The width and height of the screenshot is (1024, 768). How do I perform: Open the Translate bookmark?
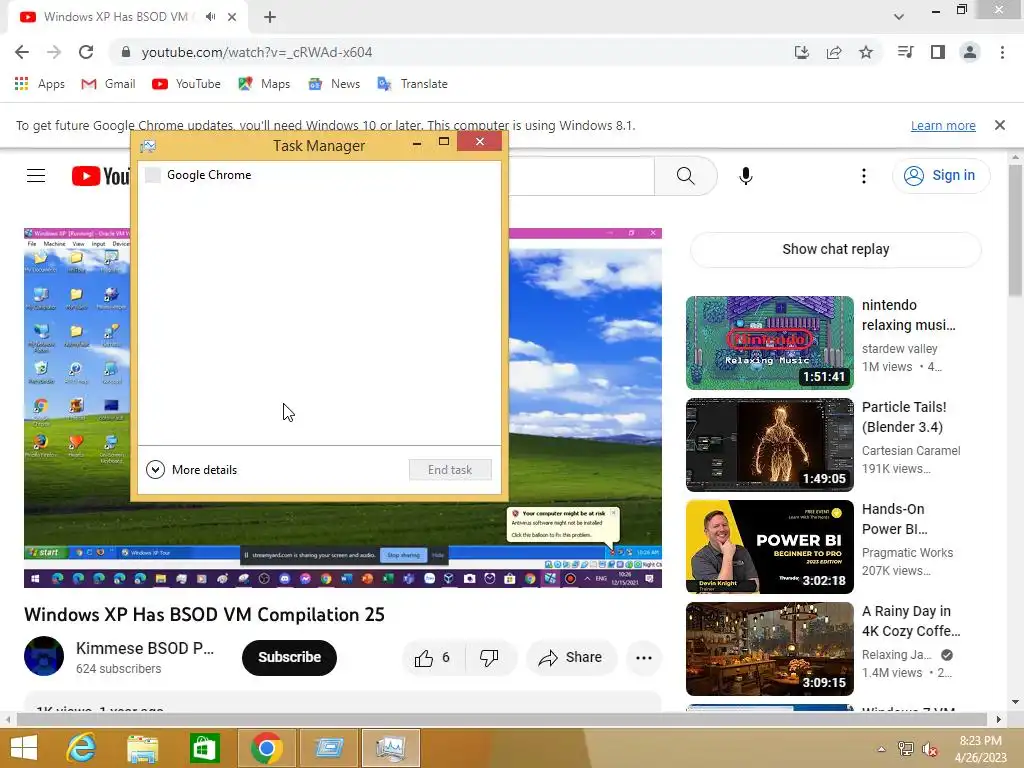pos(412,84)
